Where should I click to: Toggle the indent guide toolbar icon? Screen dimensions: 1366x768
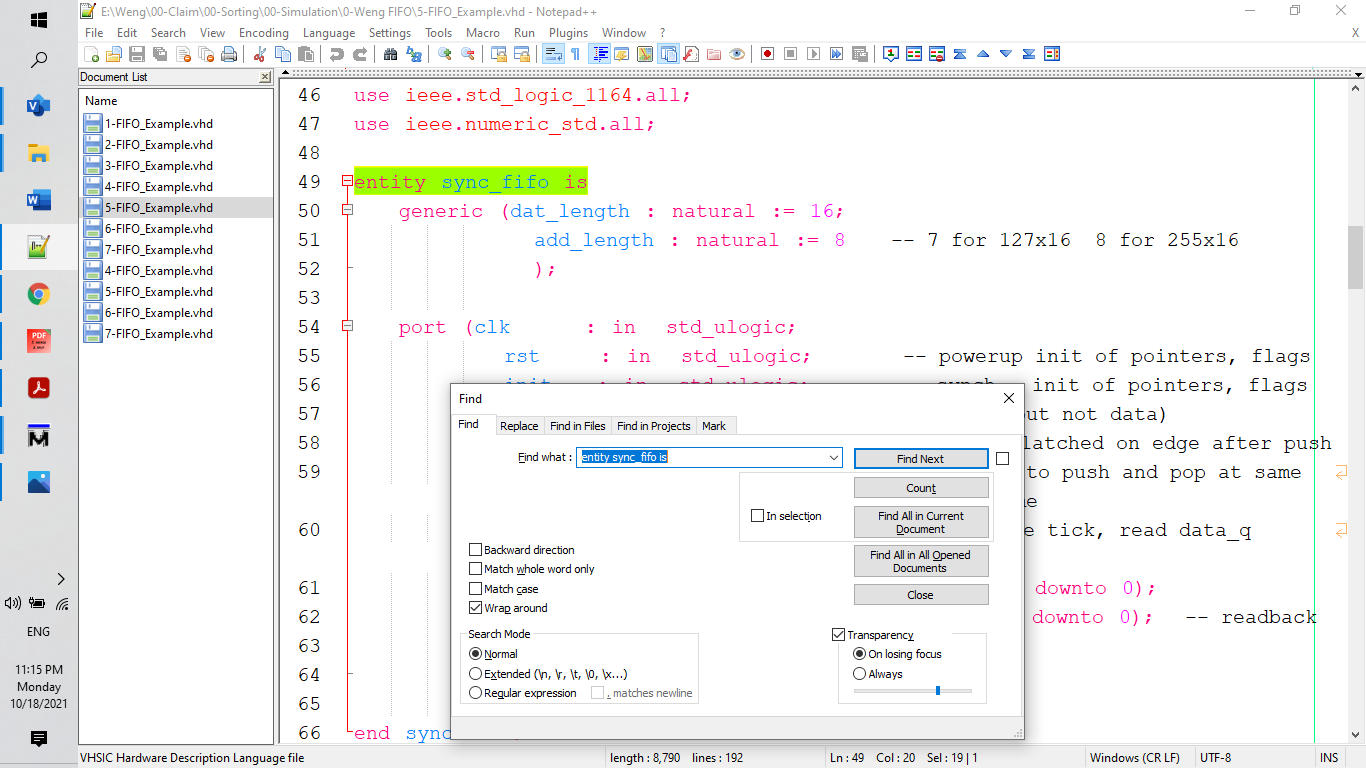(601, 54)
